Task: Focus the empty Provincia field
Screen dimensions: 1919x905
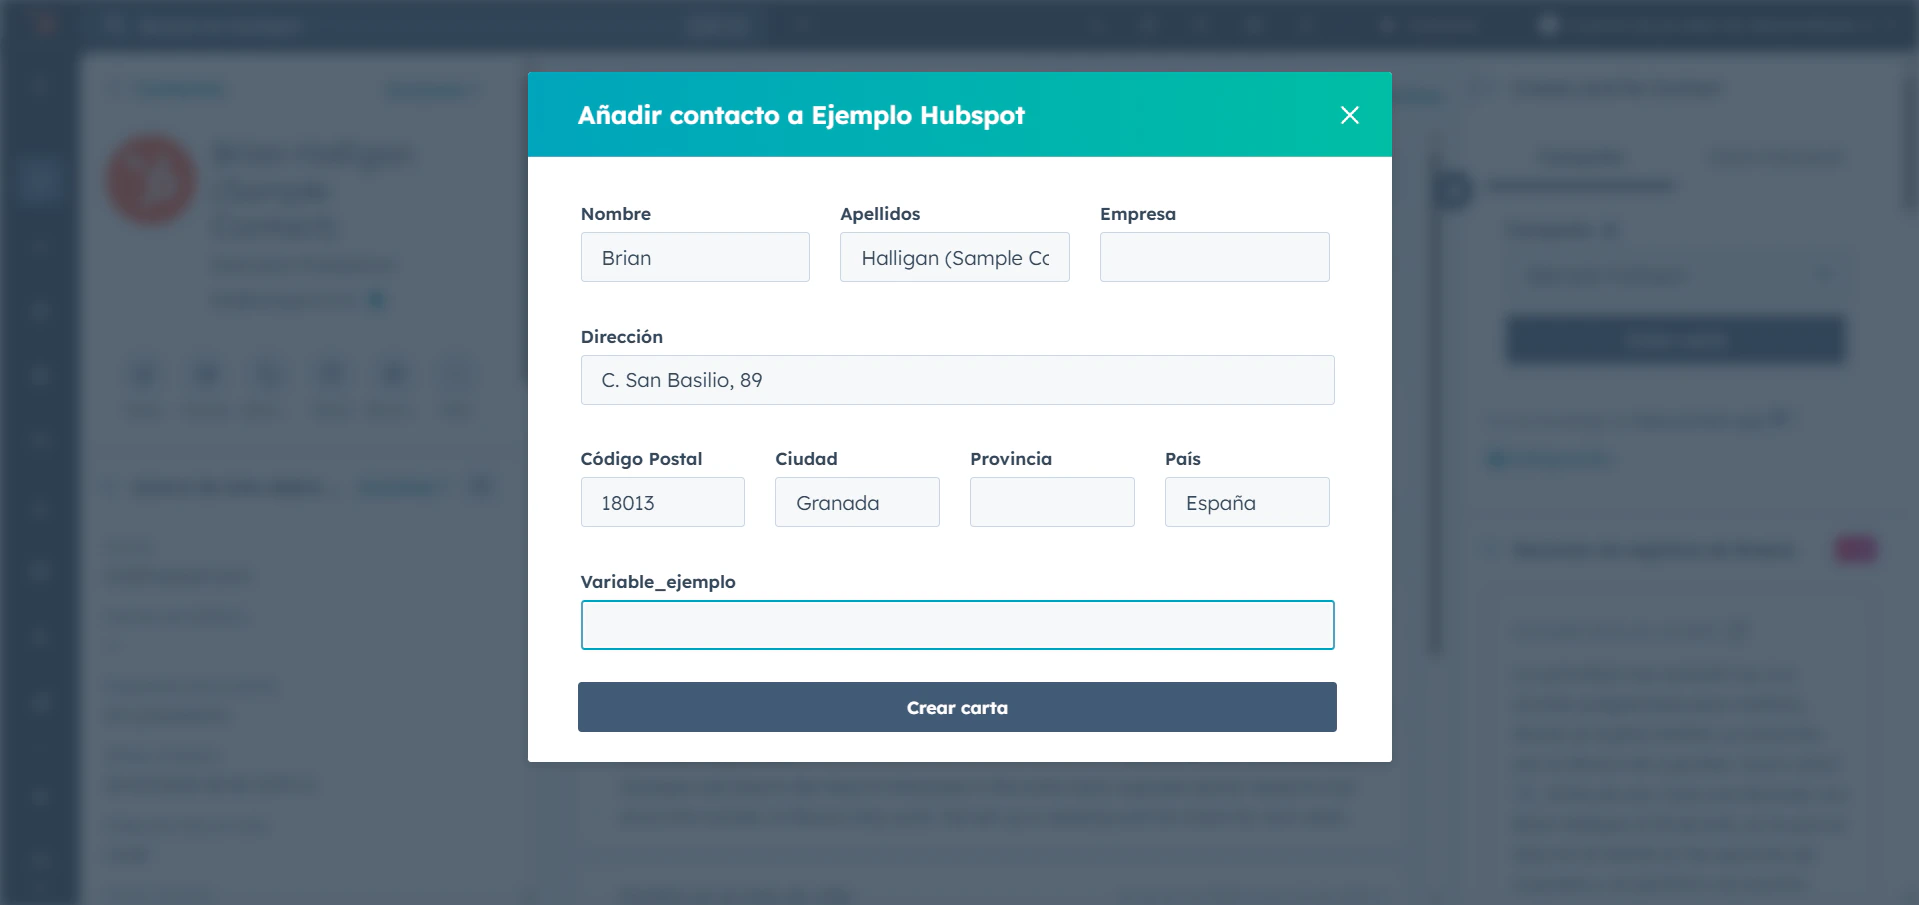Action: (x=1052, y=502)
